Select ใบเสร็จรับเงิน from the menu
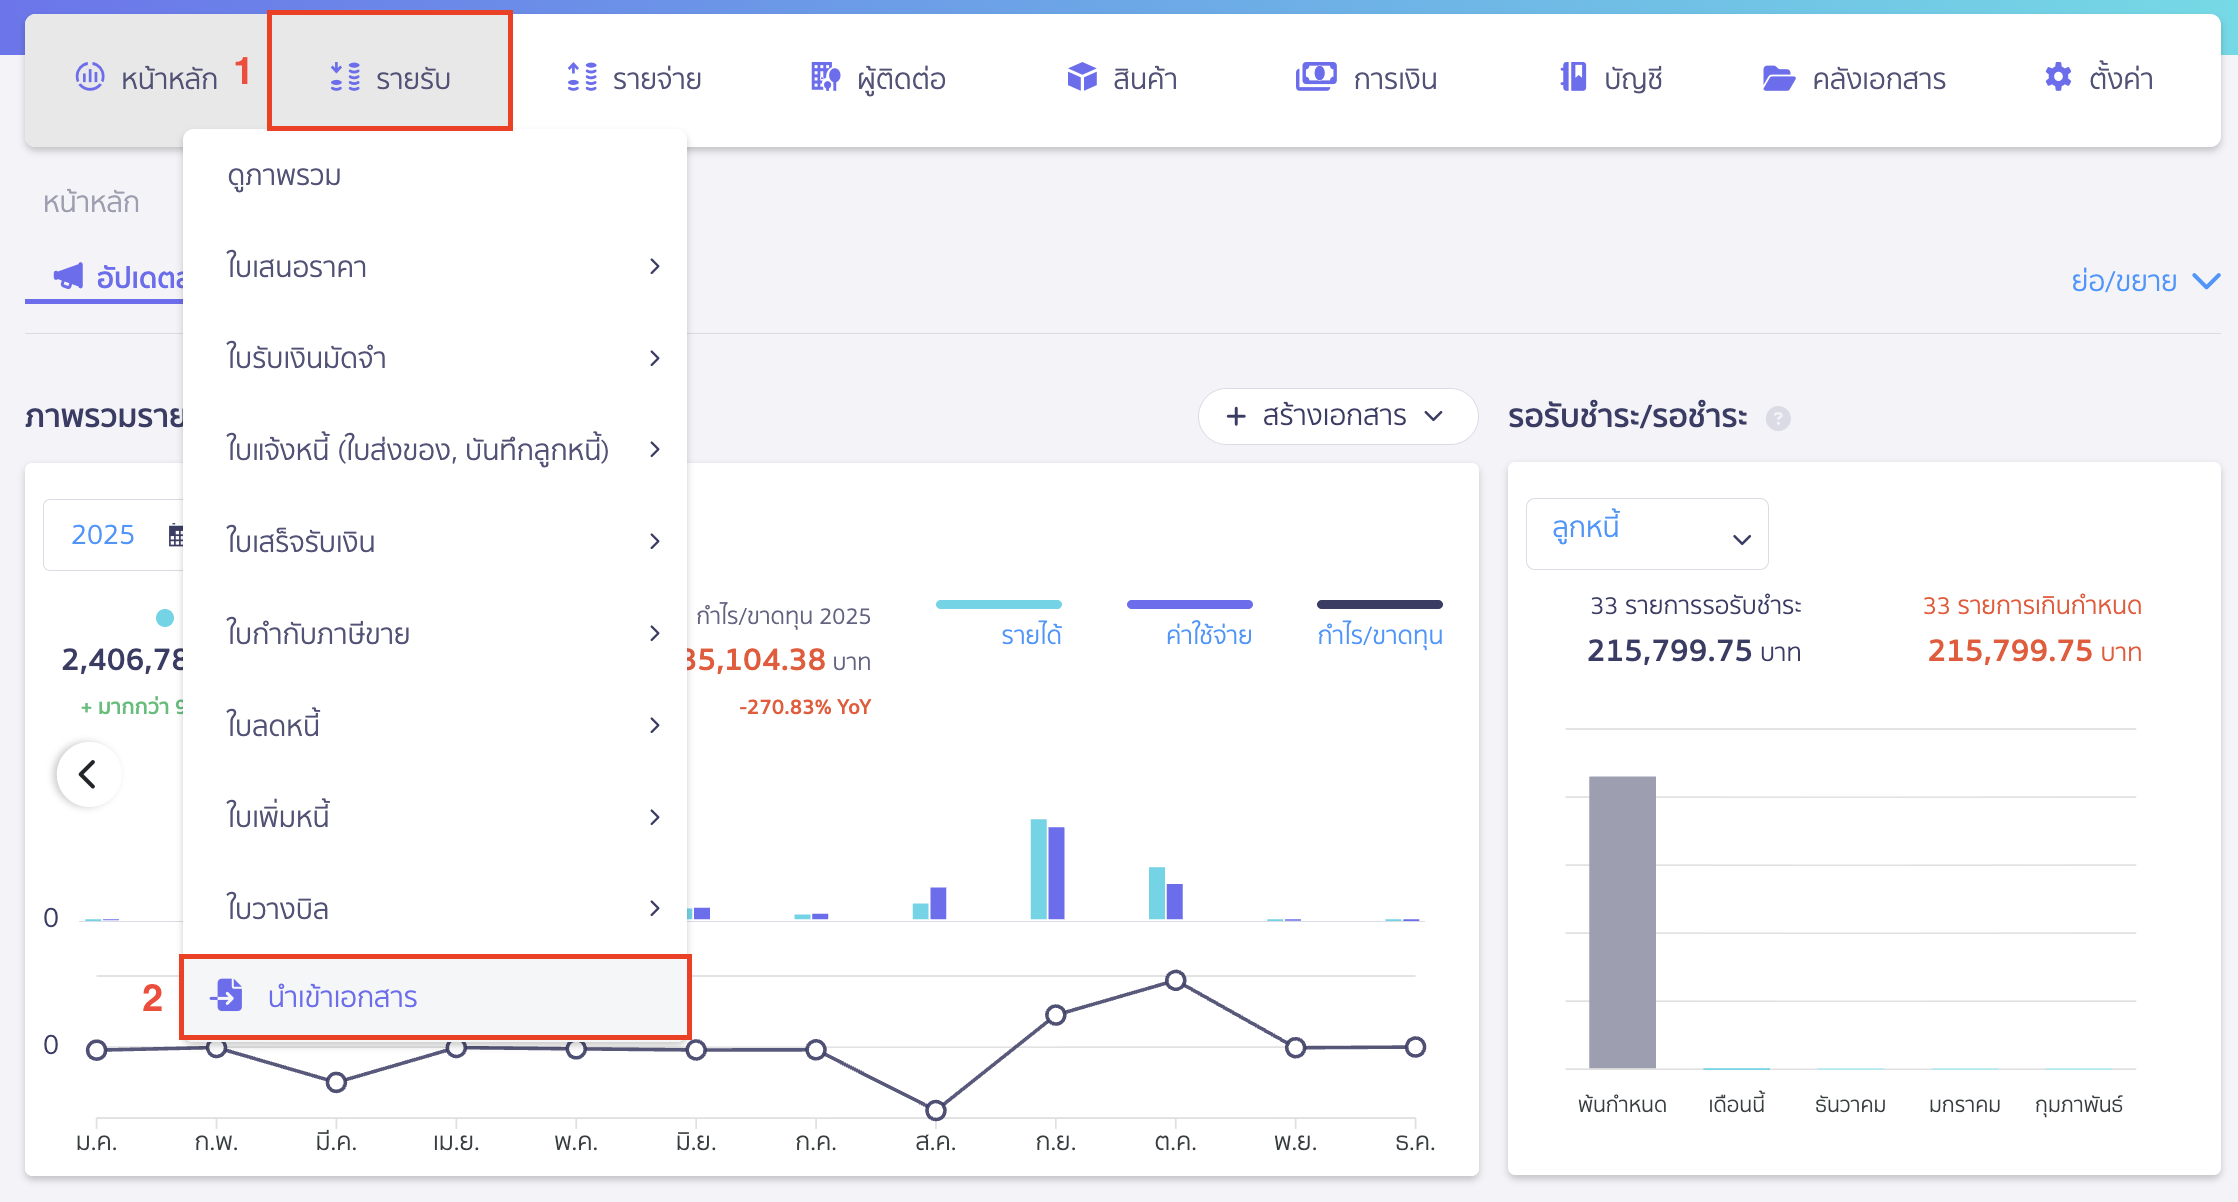The width and height of the screenshot is (2238, 1202). tap(300, 541)
